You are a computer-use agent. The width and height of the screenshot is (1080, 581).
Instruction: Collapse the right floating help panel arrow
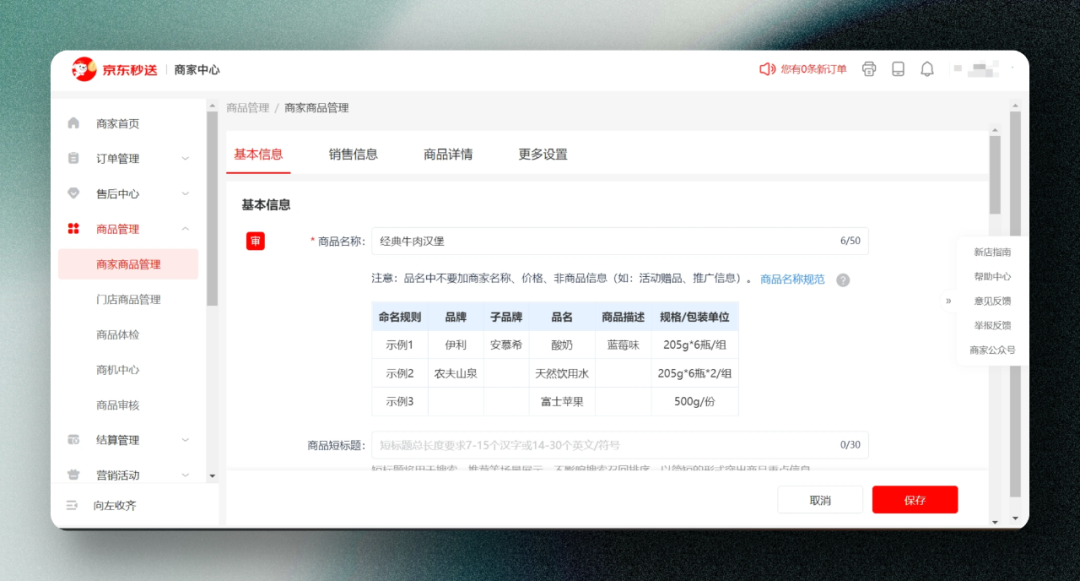click(x=948, y=301)
